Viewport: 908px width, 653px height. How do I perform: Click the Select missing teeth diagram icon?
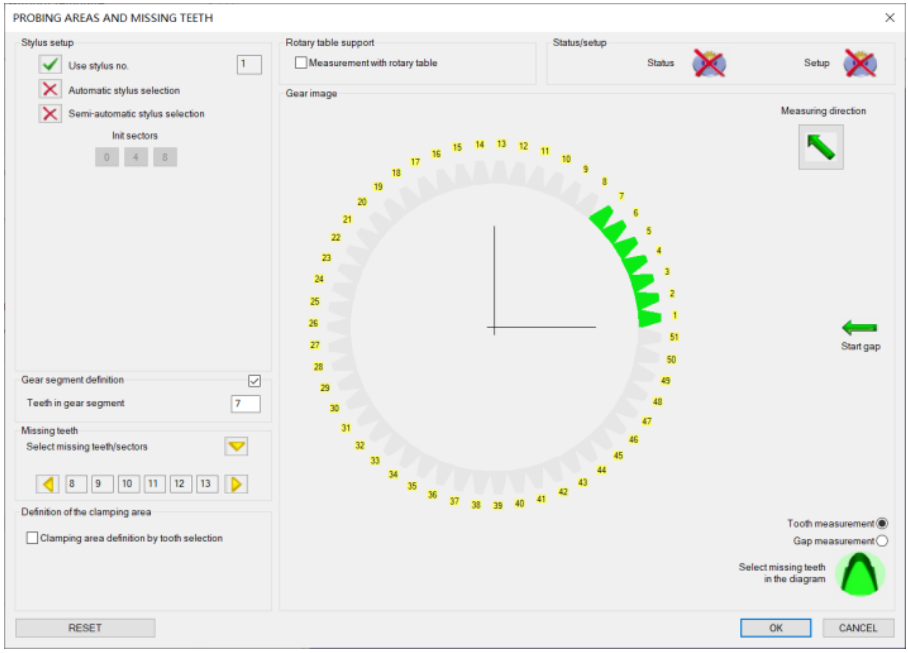859,574
